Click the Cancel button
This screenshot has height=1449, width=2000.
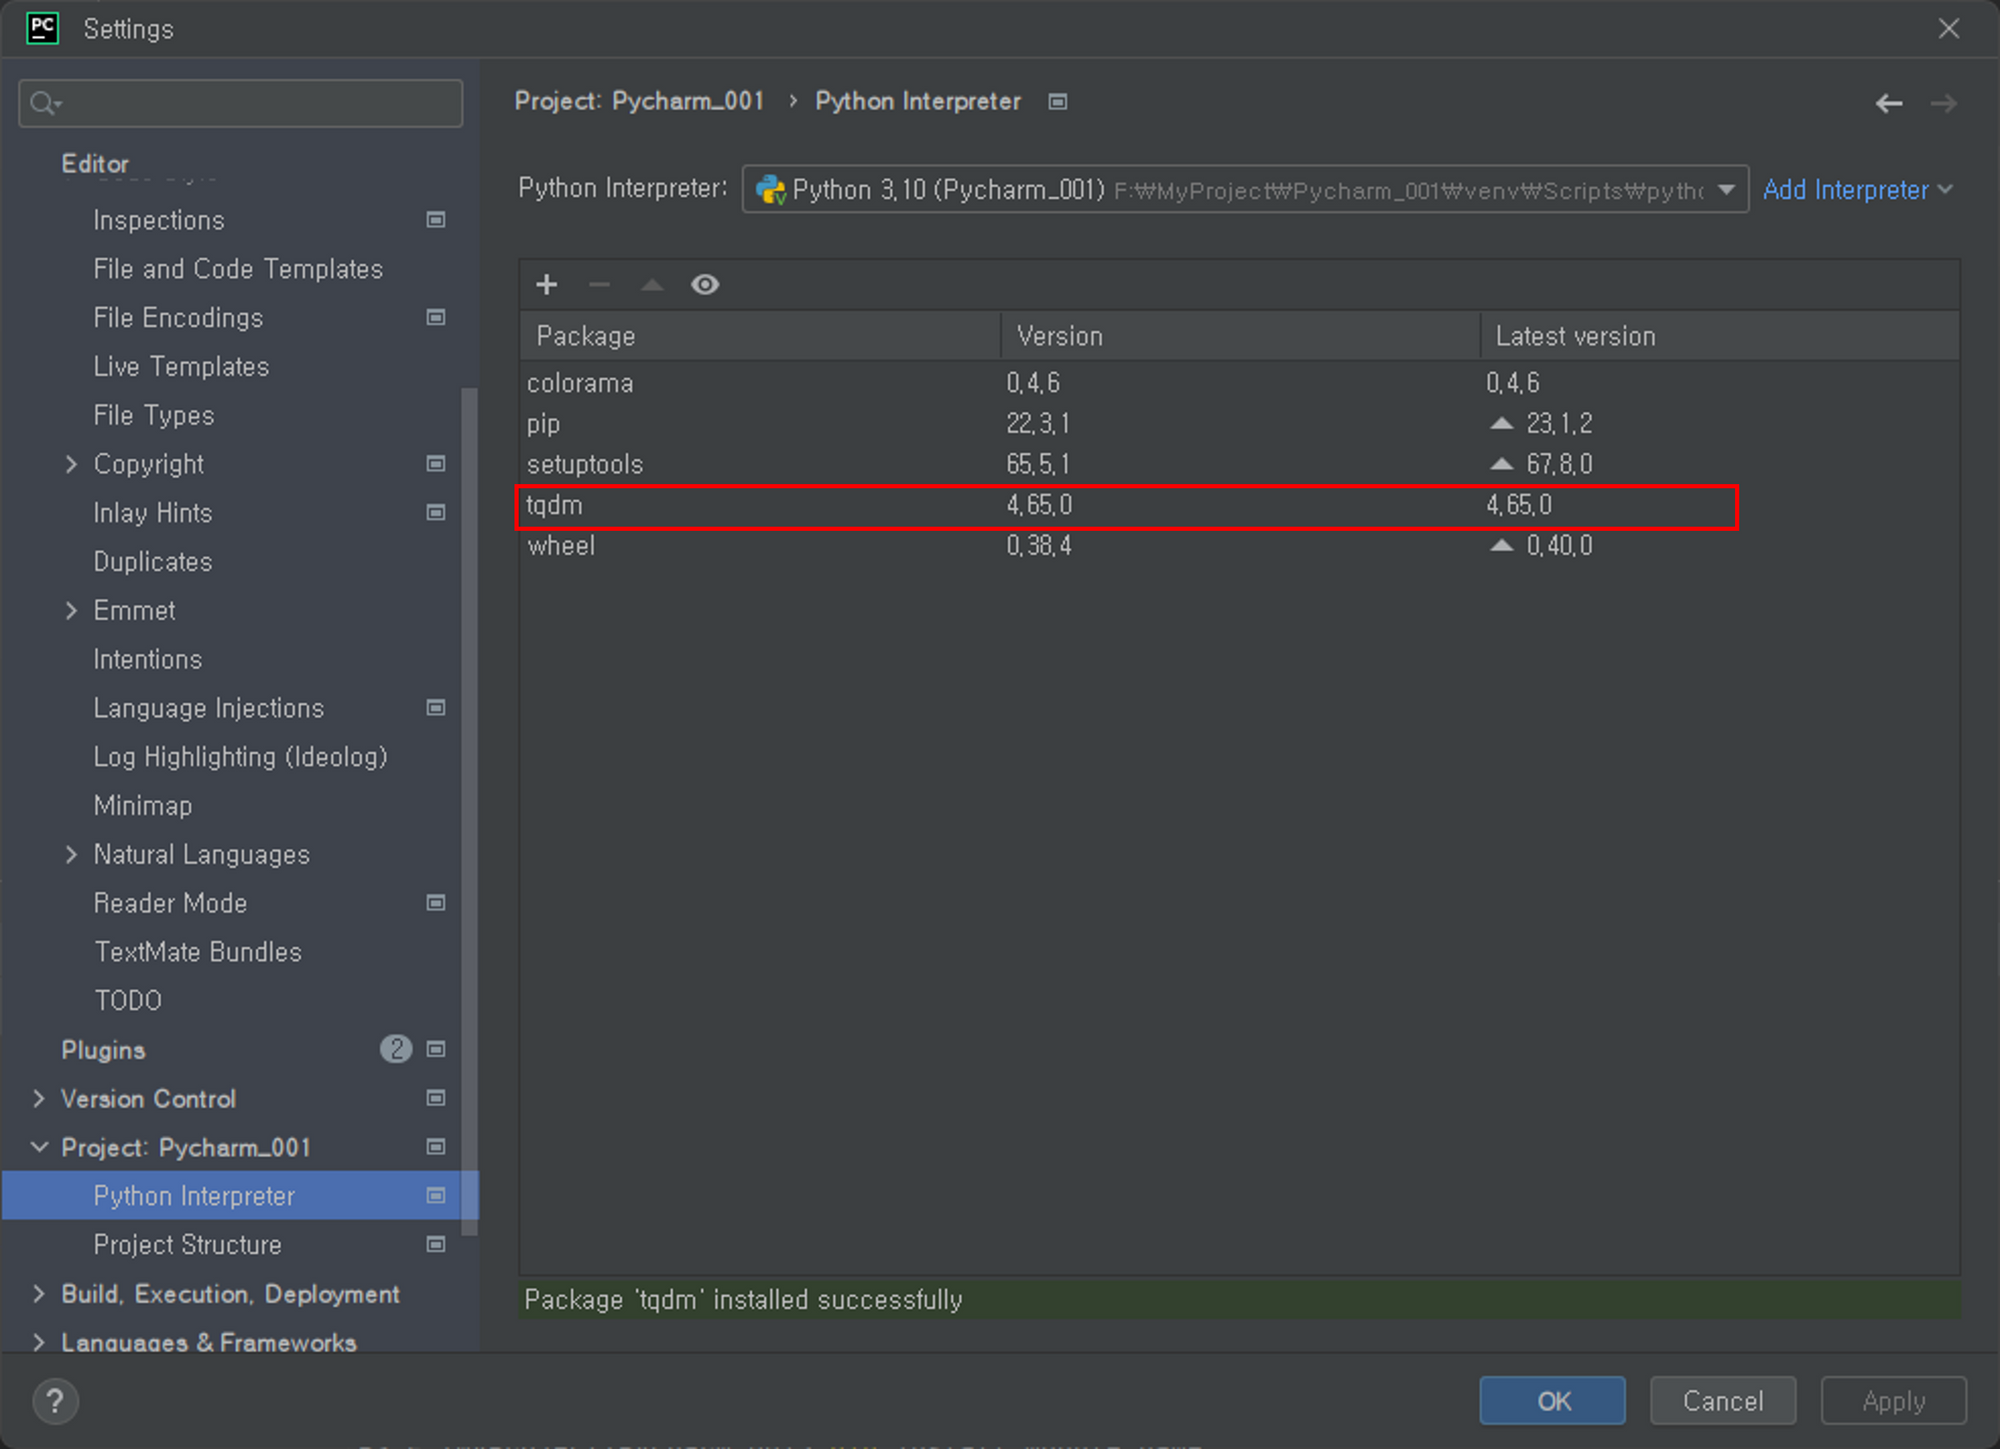pyautogui.click(x=1723, y=1401)
